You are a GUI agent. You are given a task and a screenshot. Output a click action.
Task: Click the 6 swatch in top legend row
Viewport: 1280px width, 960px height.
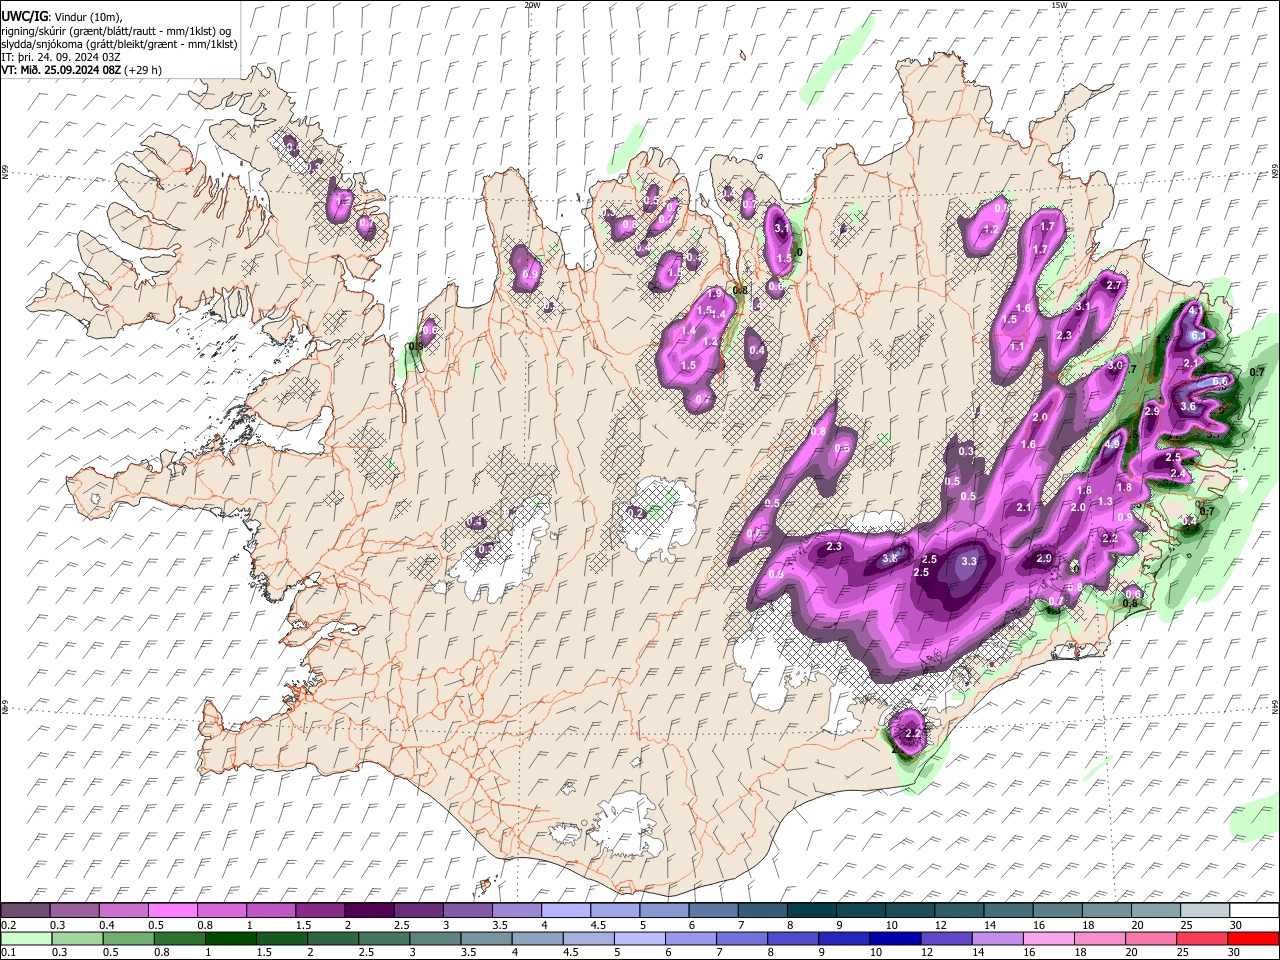click(713, 910)
